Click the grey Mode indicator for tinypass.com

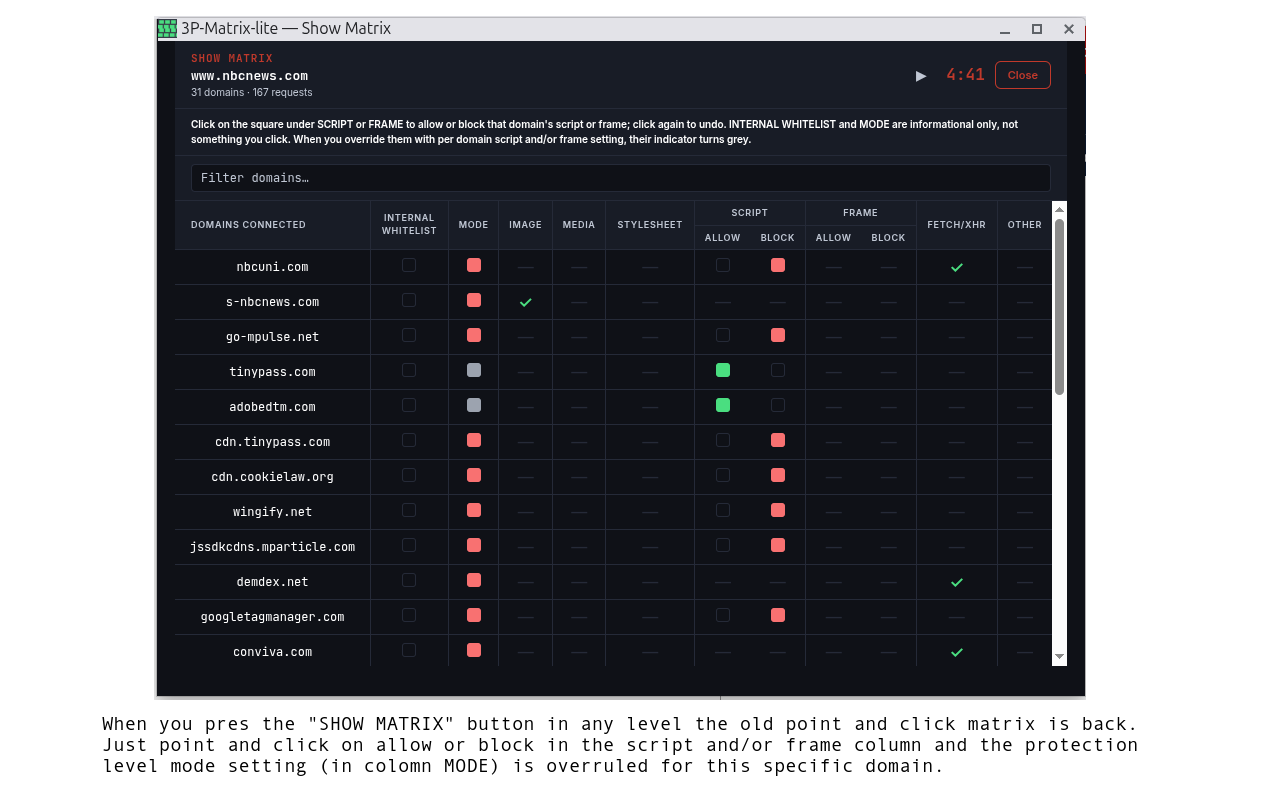point(474,370)
